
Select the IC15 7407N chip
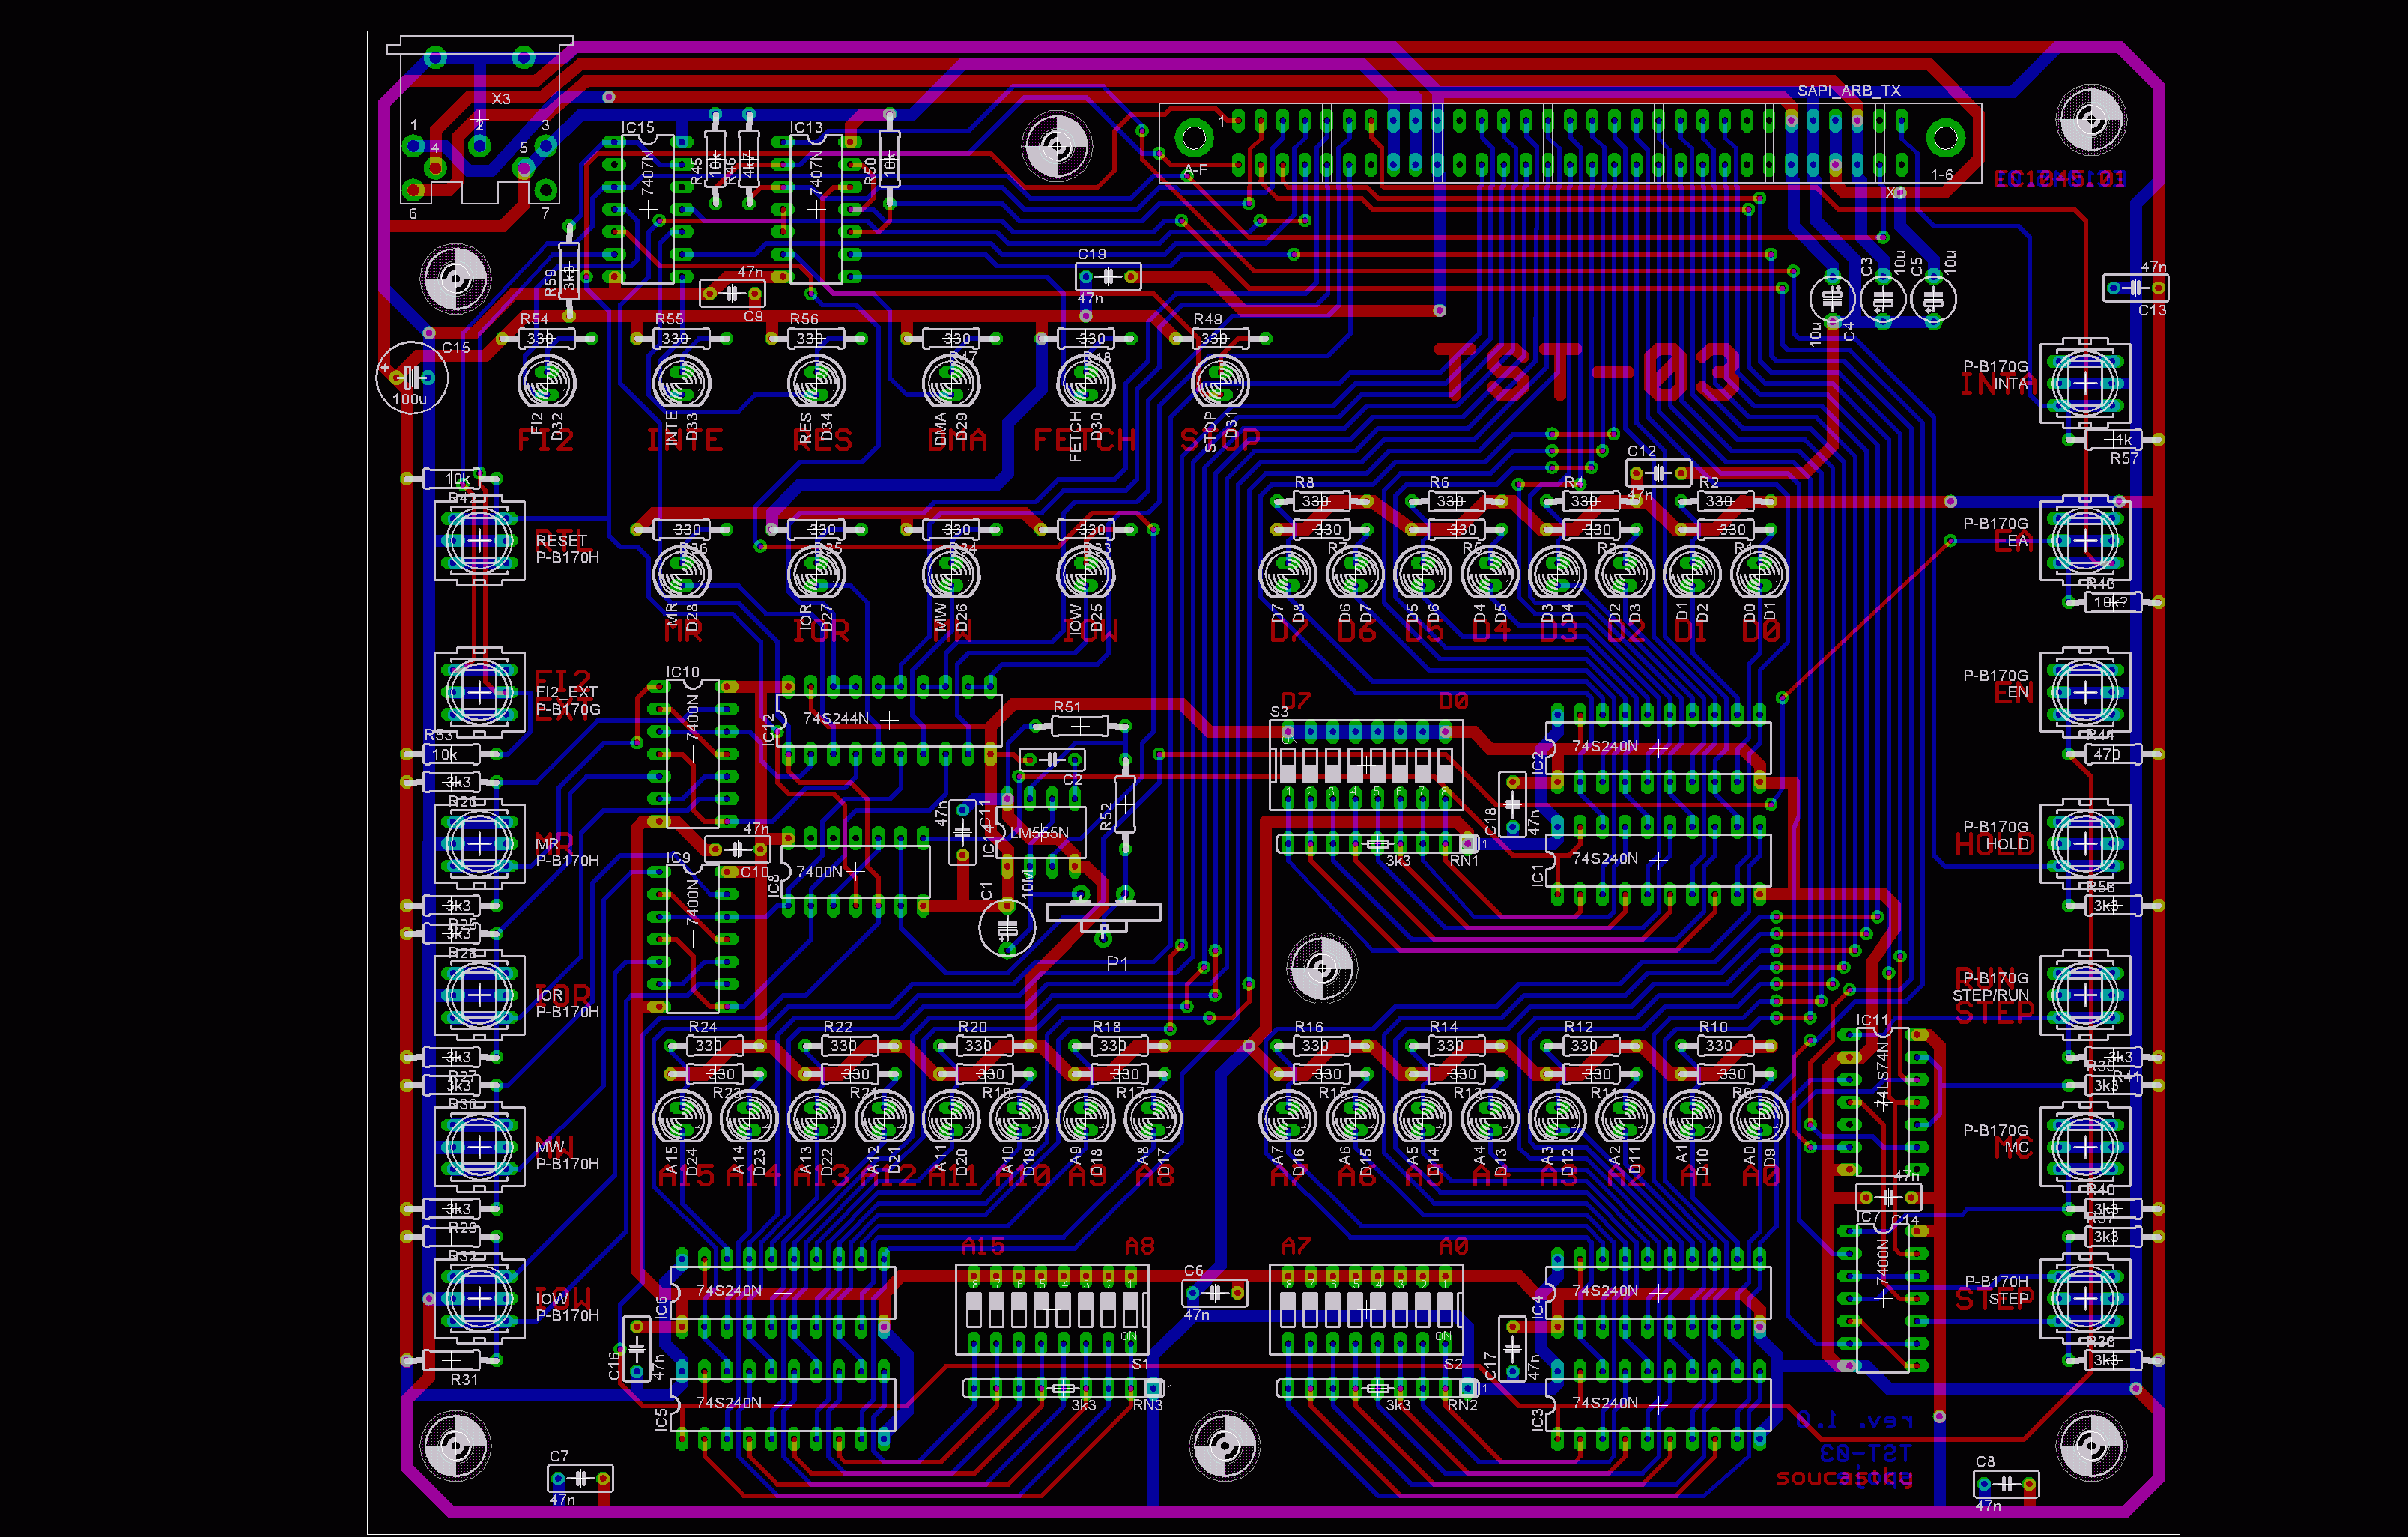point(647,208)
